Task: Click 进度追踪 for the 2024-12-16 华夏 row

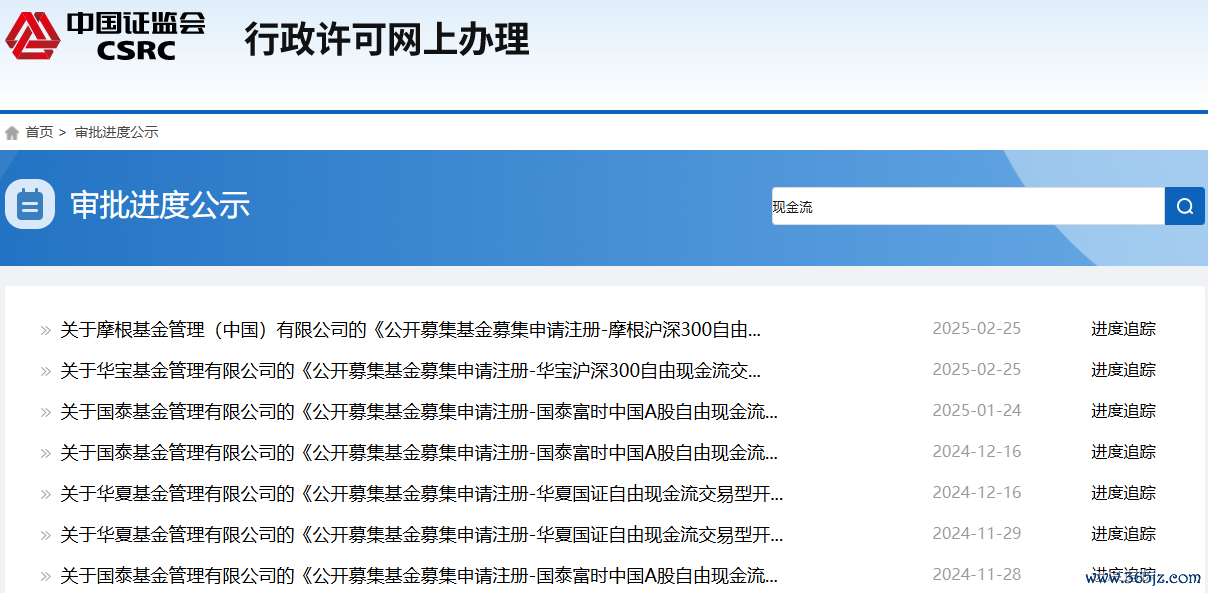Action: click(x=1123, y=493)
